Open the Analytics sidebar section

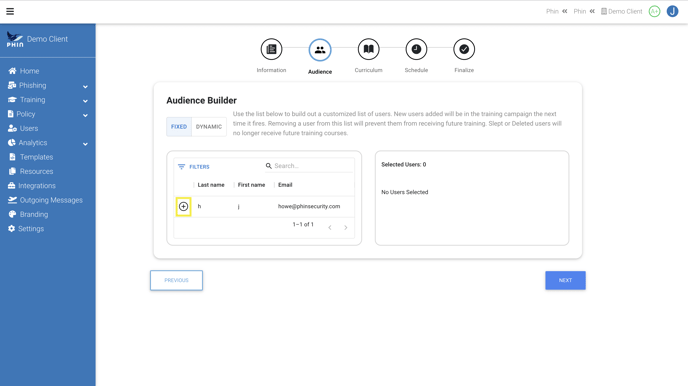pyautogui.click(x=27, y=143)
